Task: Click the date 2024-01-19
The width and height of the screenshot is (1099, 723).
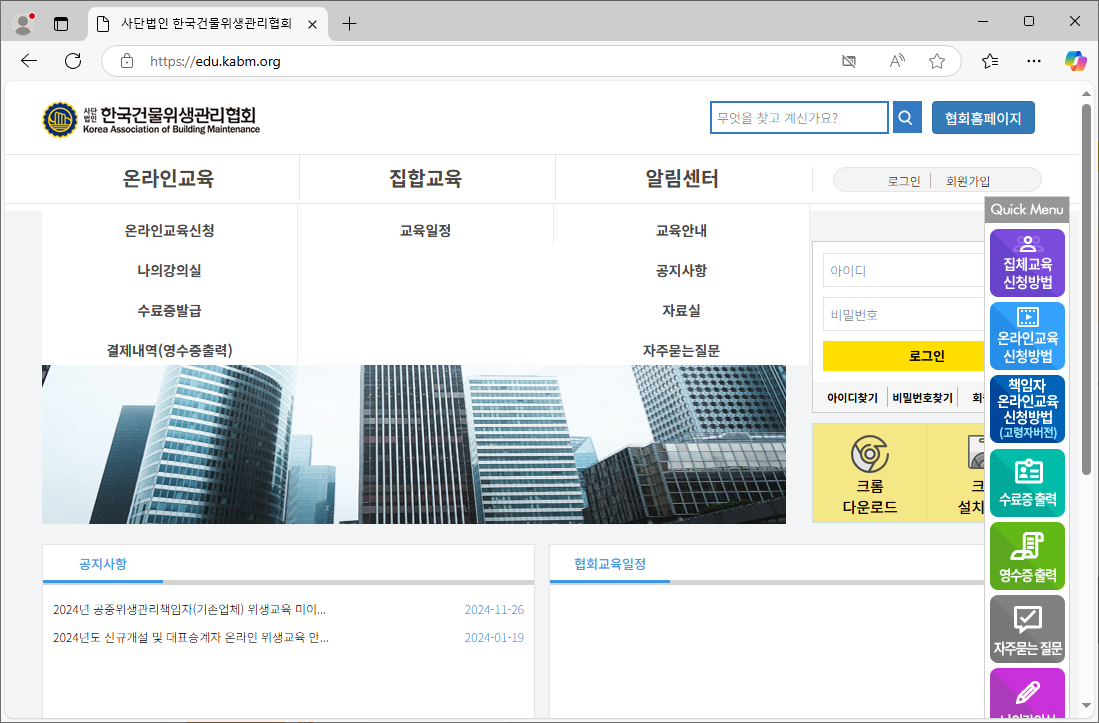Action: click(494, 638)
